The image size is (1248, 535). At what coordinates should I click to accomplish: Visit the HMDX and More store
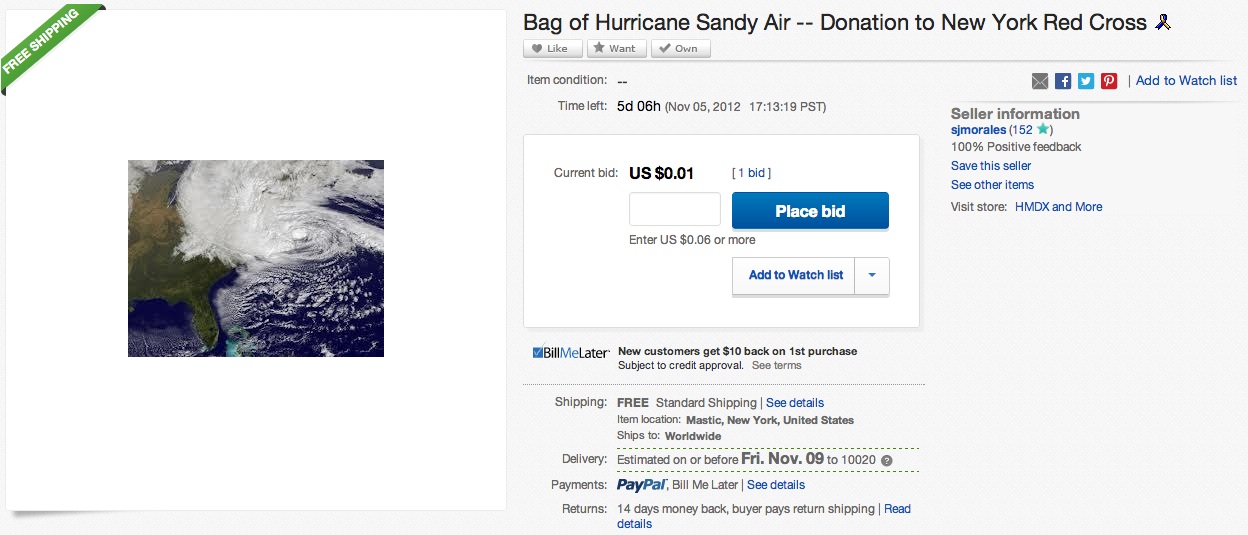click(x=1058, y=207)
